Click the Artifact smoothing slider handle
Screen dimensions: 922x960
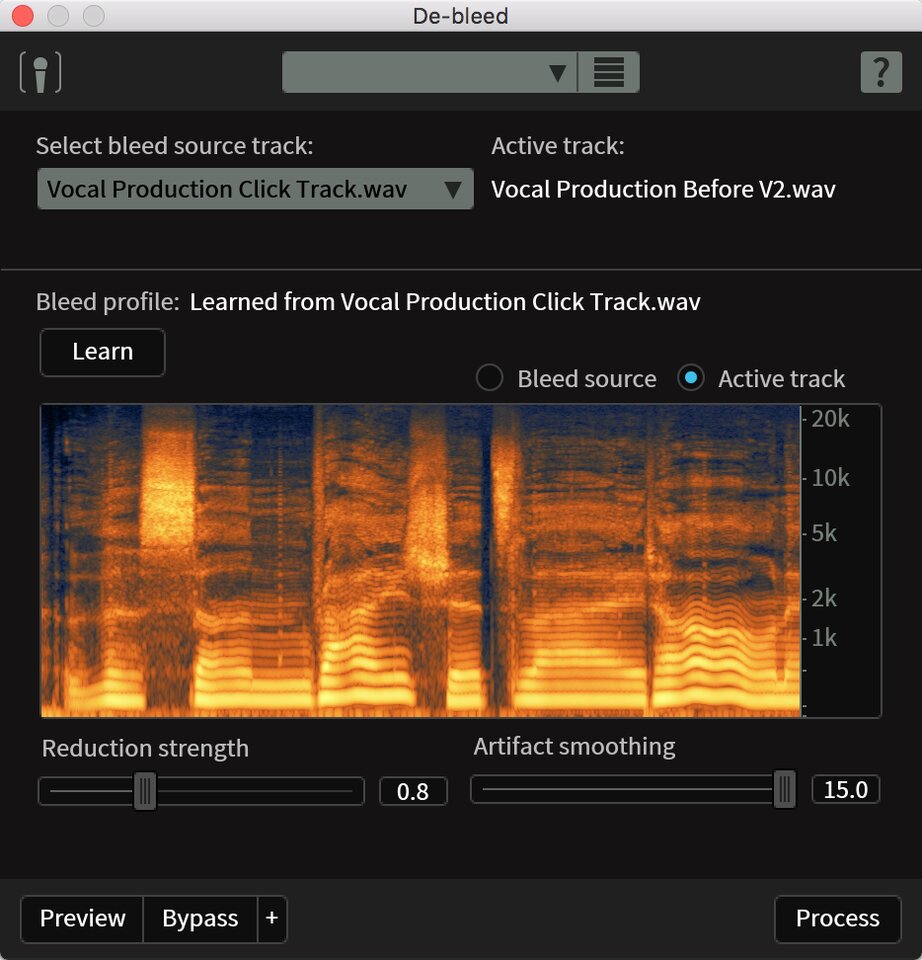click(785, 789)
